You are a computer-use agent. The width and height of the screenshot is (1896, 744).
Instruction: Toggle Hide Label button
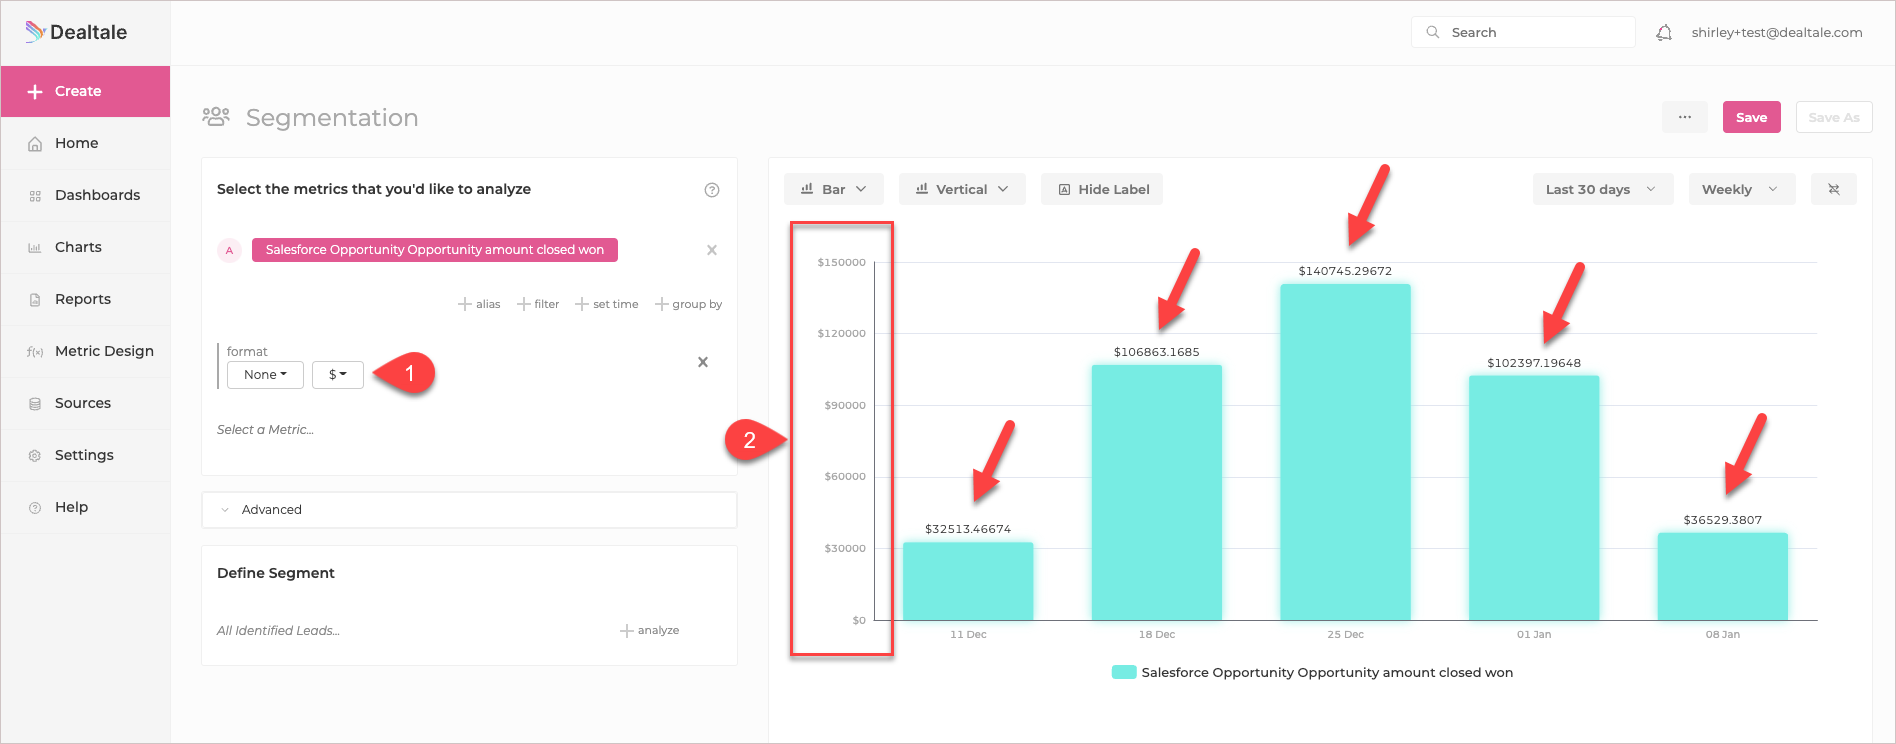point(1102,189)
